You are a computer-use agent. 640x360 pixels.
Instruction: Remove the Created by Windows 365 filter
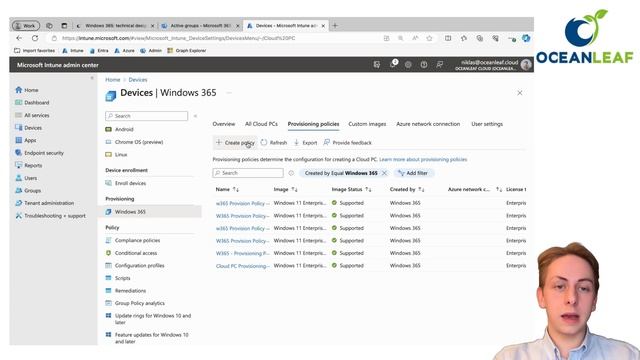(x=384, y=173)
